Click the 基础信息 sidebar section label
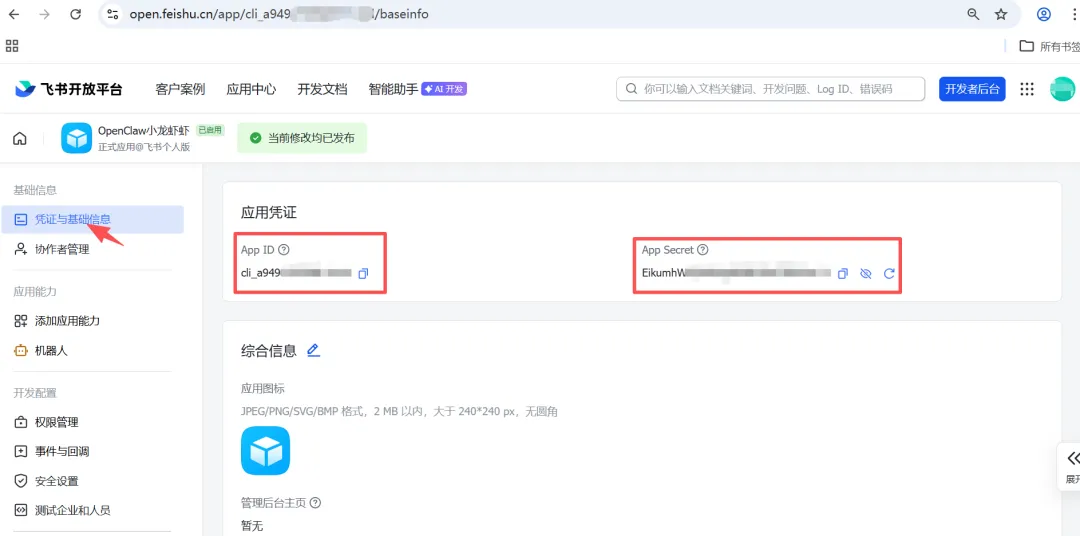1080x536 pixels. [35, 189]
